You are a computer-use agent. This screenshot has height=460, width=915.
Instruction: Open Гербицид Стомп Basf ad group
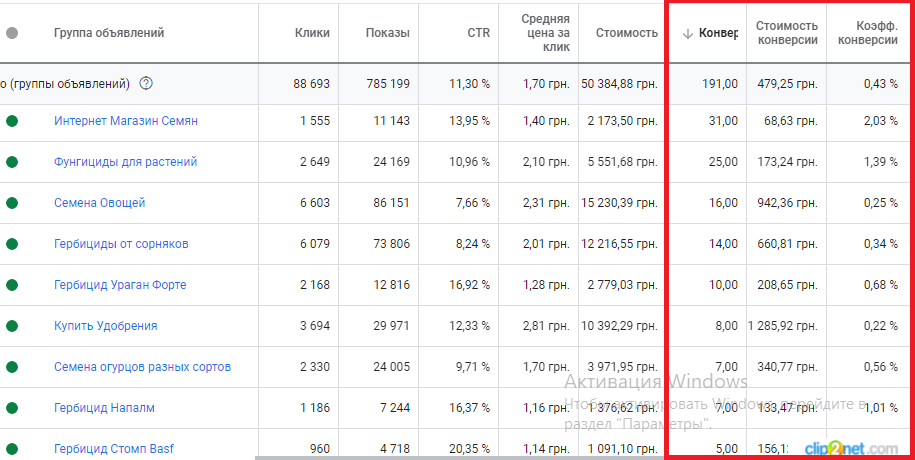pyautogui.click(x=114, y=448)
